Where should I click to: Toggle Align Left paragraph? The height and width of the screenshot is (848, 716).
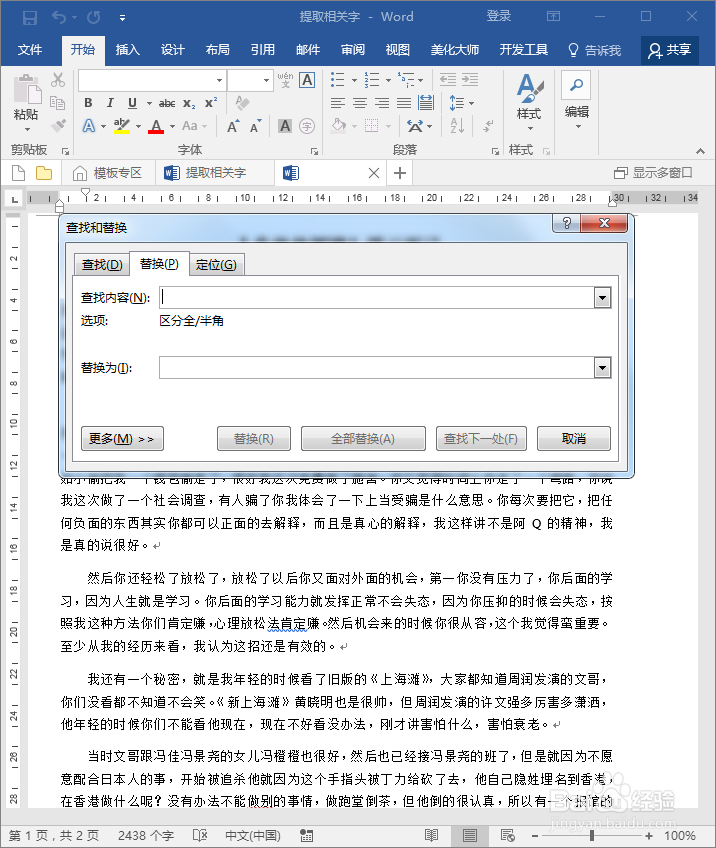pos(337,103)
